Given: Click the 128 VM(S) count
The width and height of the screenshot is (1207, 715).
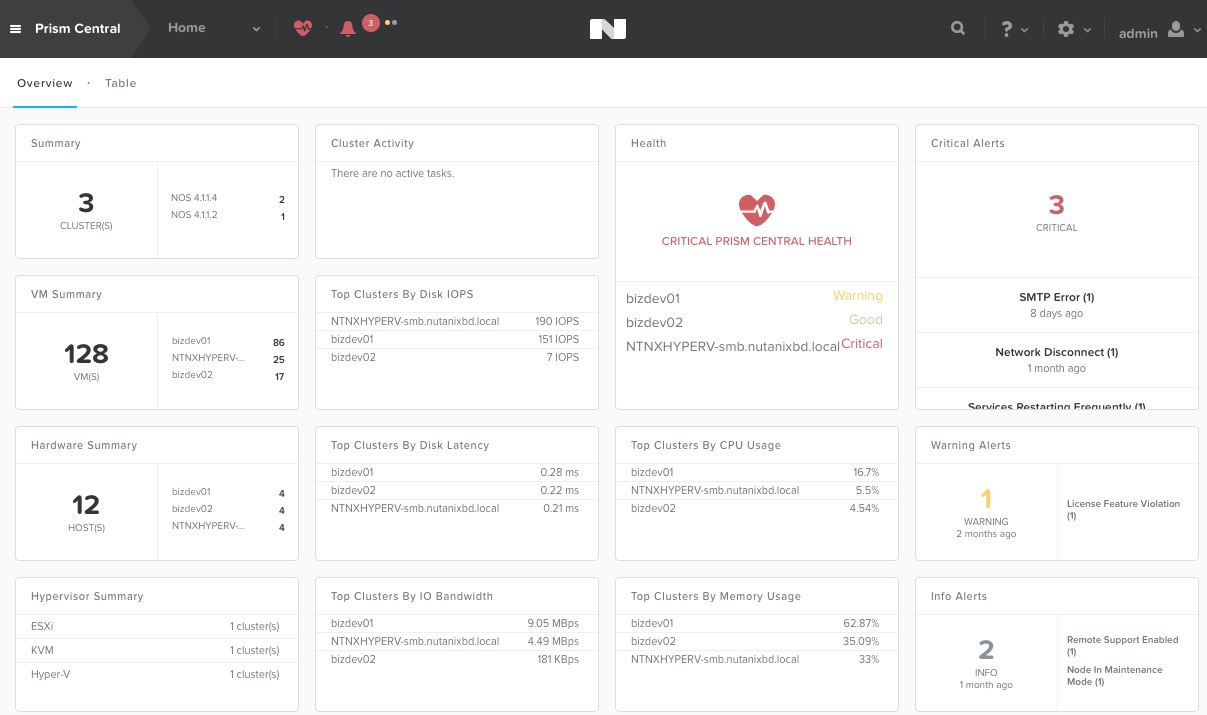Looking at the screenshot, I should coord(86,361).
